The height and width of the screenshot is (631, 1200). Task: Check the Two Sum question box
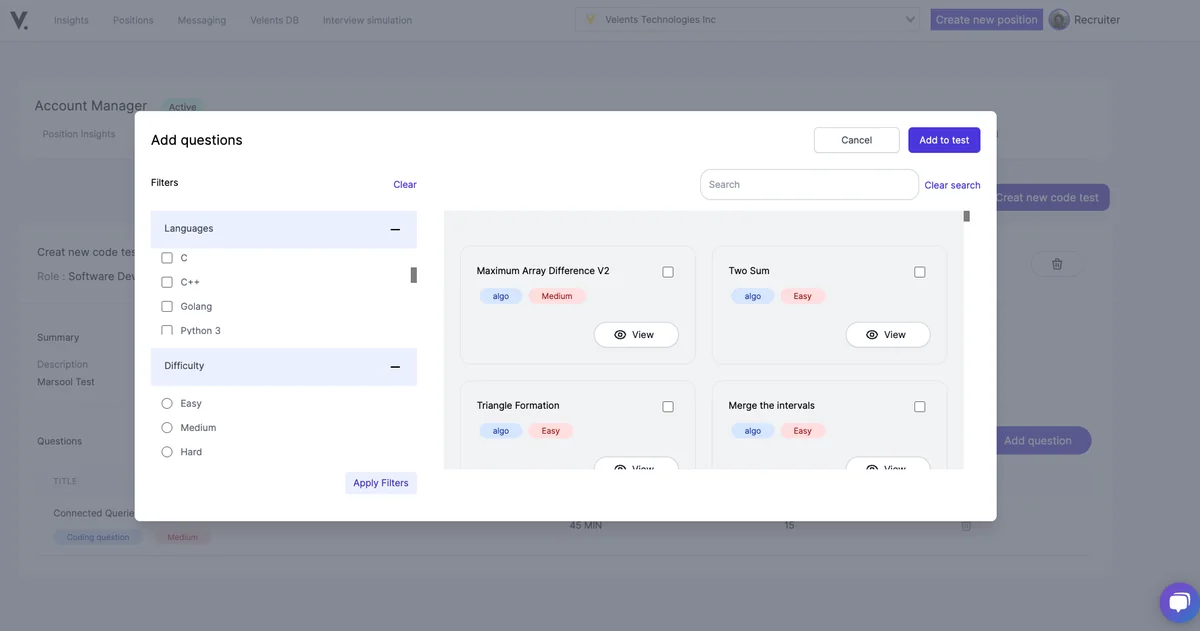920,272
